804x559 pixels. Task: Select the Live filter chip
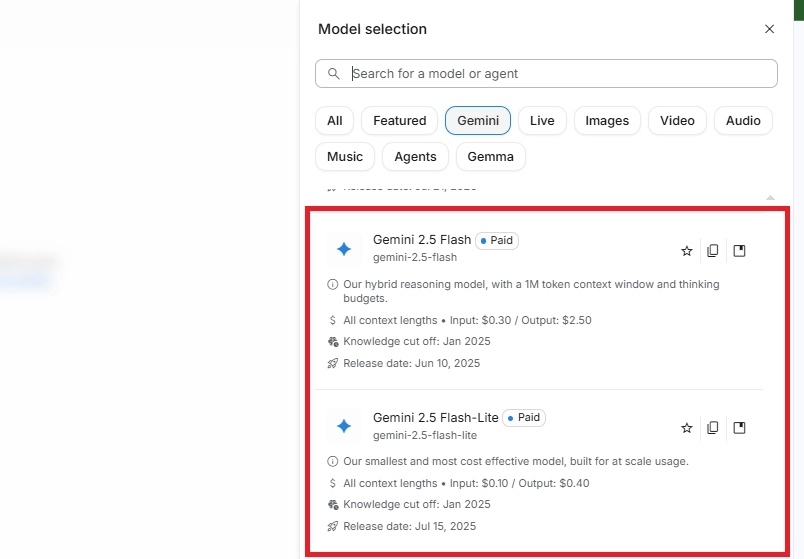[542, 121]
